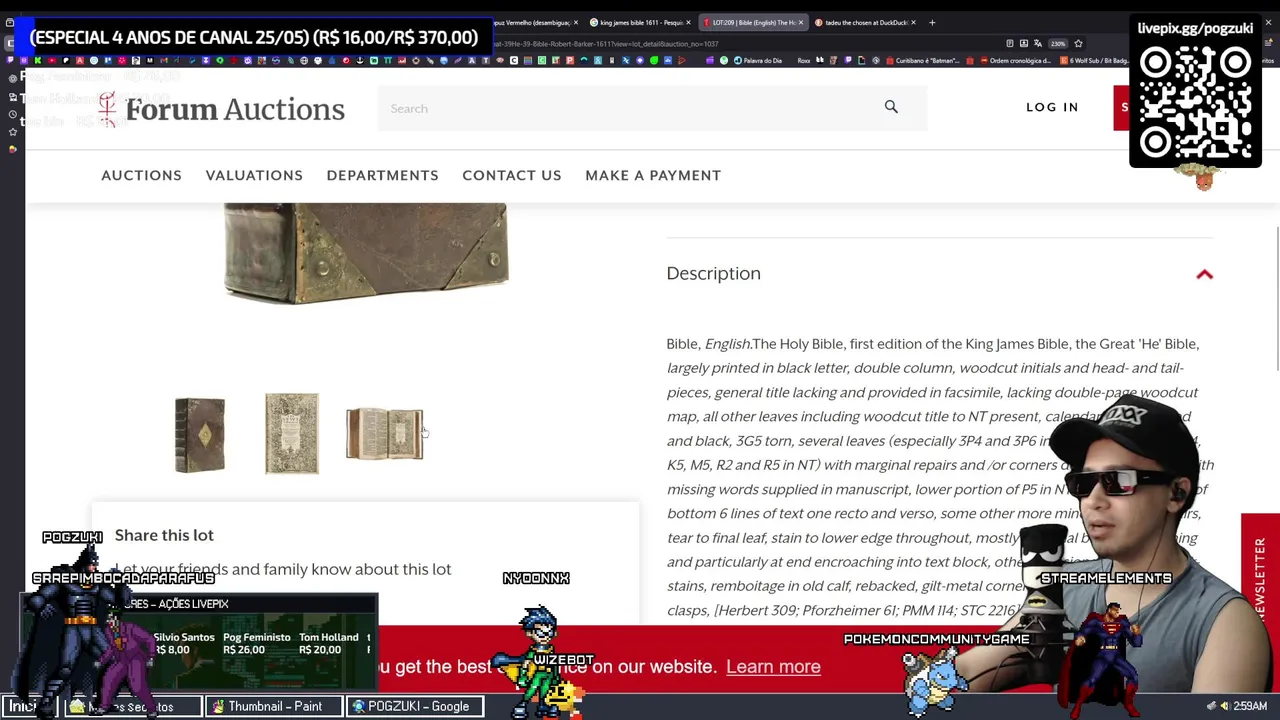Close the king james bible 1611 tab
1280x720 pixels.
[x=688, y=22]
